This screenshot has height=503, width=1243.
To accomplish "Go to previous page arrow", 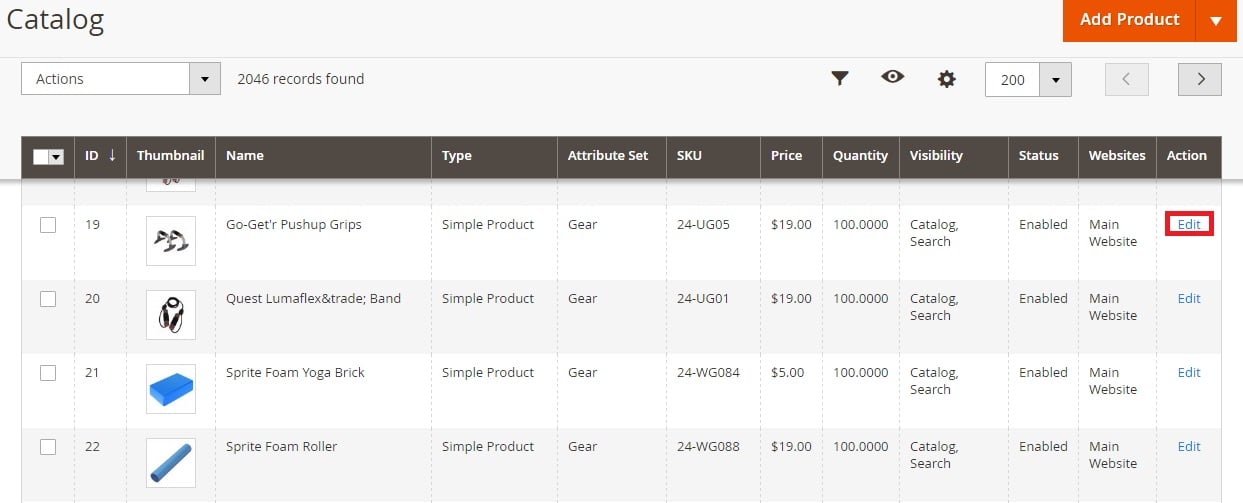I will (x=1127, y=79).
